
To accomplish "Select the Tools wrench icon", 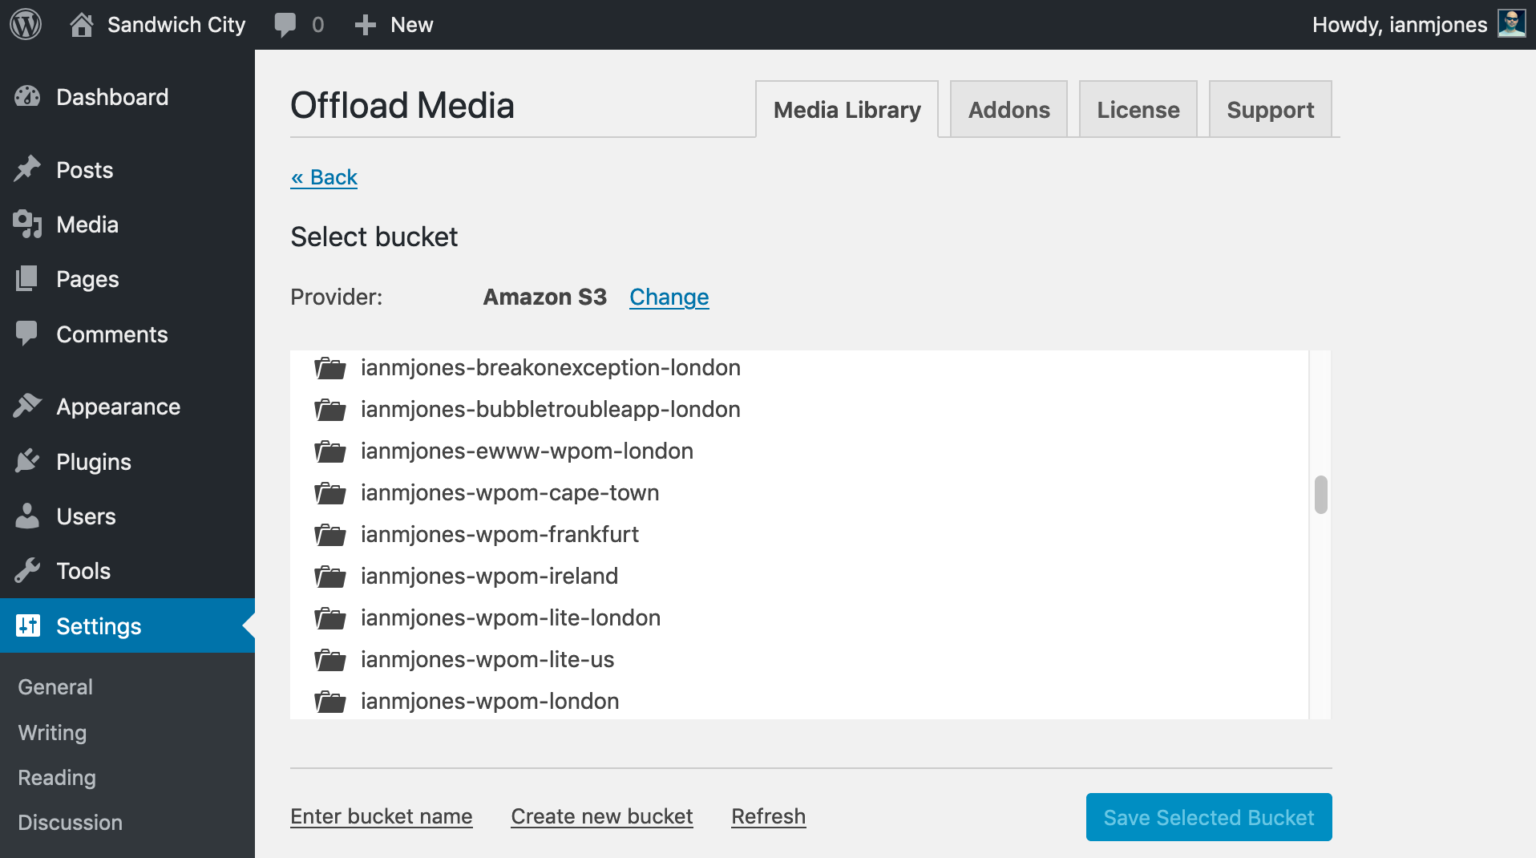I will coord(27,570).
